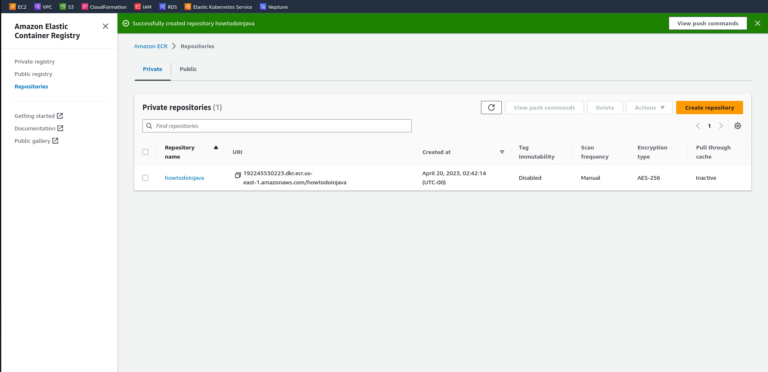Screen dimensions: 768x372
Task: Open Documentation external link
Action: 39,128
